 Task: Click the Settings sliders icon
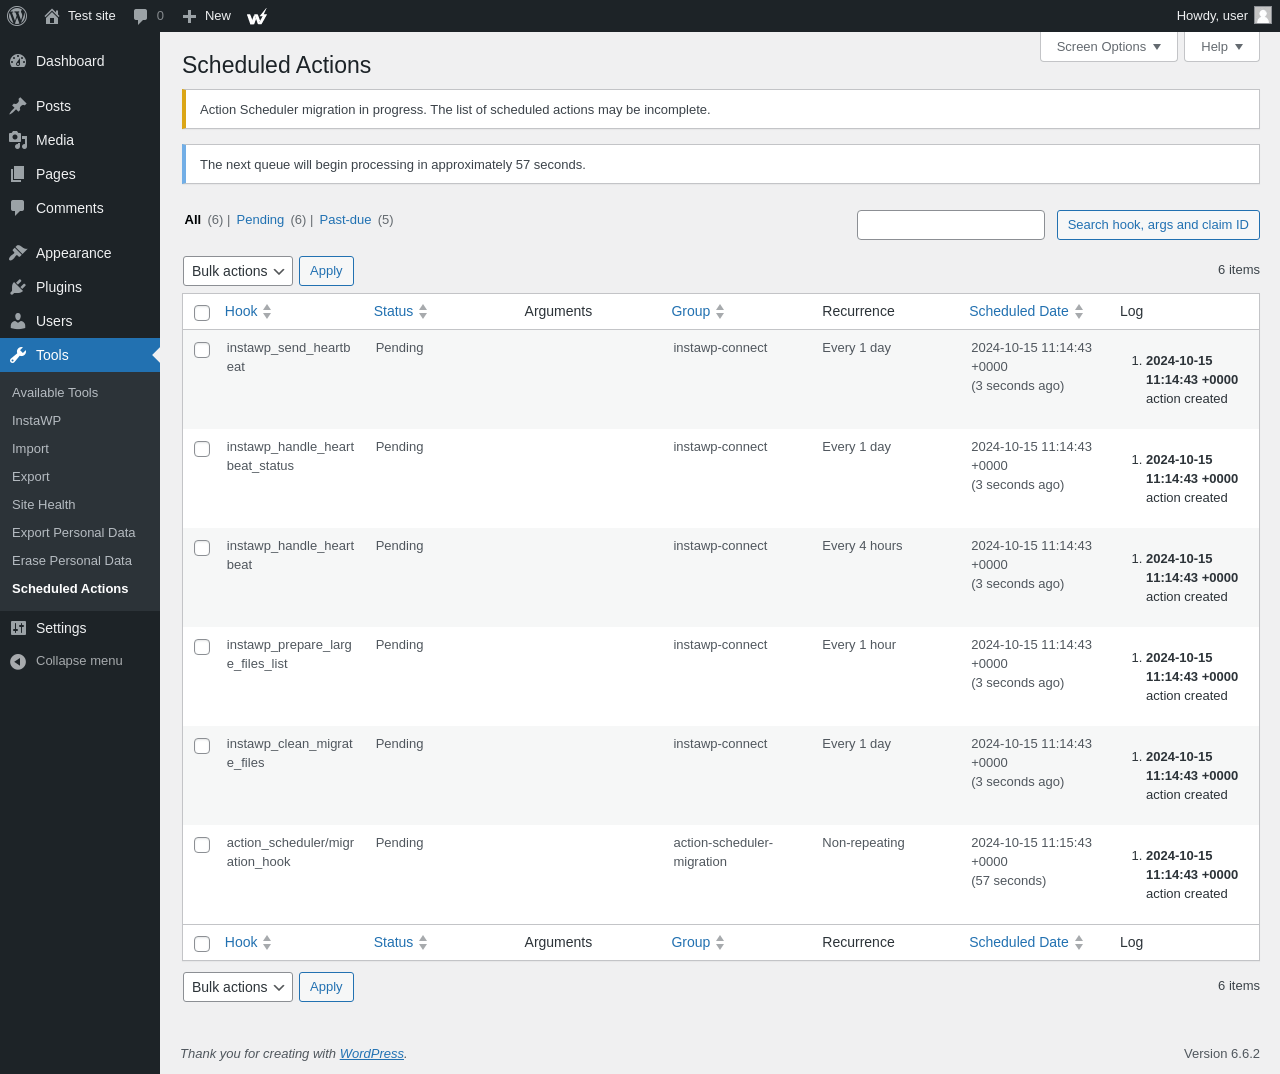[x=18, y=628]
